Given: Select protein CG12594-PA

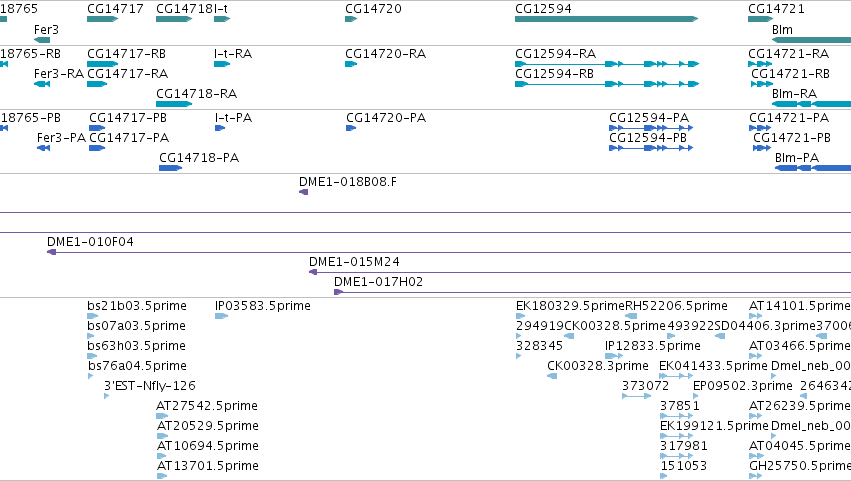Looking at the screenshot, I should tap(649, 118).
